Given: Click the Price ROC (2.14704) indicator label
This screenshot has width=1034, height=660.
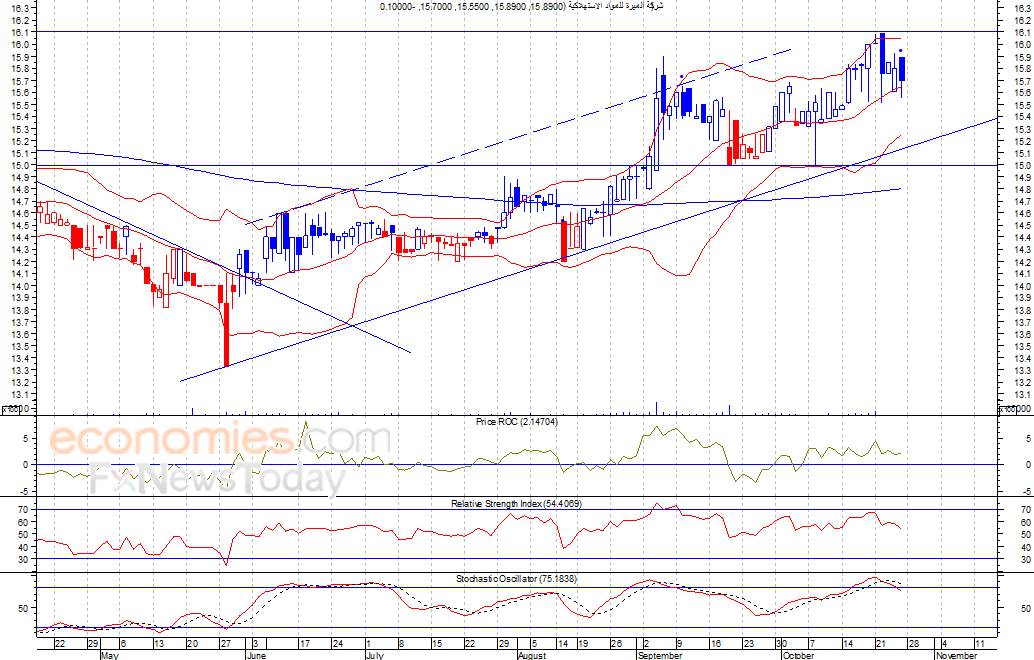Looking at the screenshot, I should click(x=516, y=421).
